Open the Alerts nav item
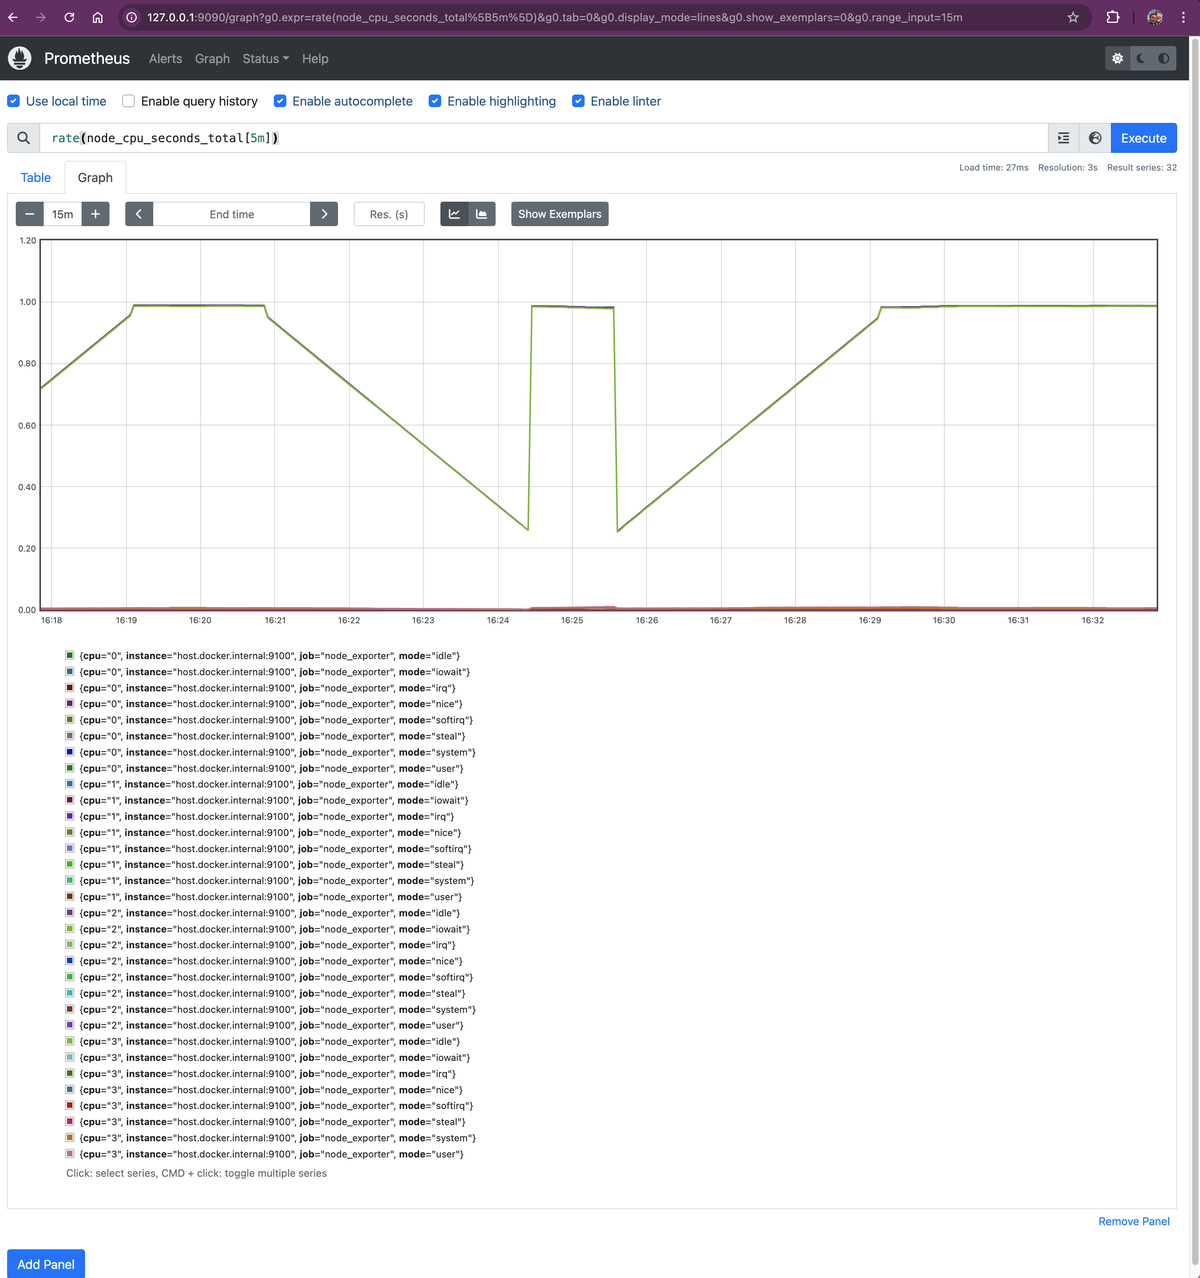The image size is (1200, 1278). point(166,59)
